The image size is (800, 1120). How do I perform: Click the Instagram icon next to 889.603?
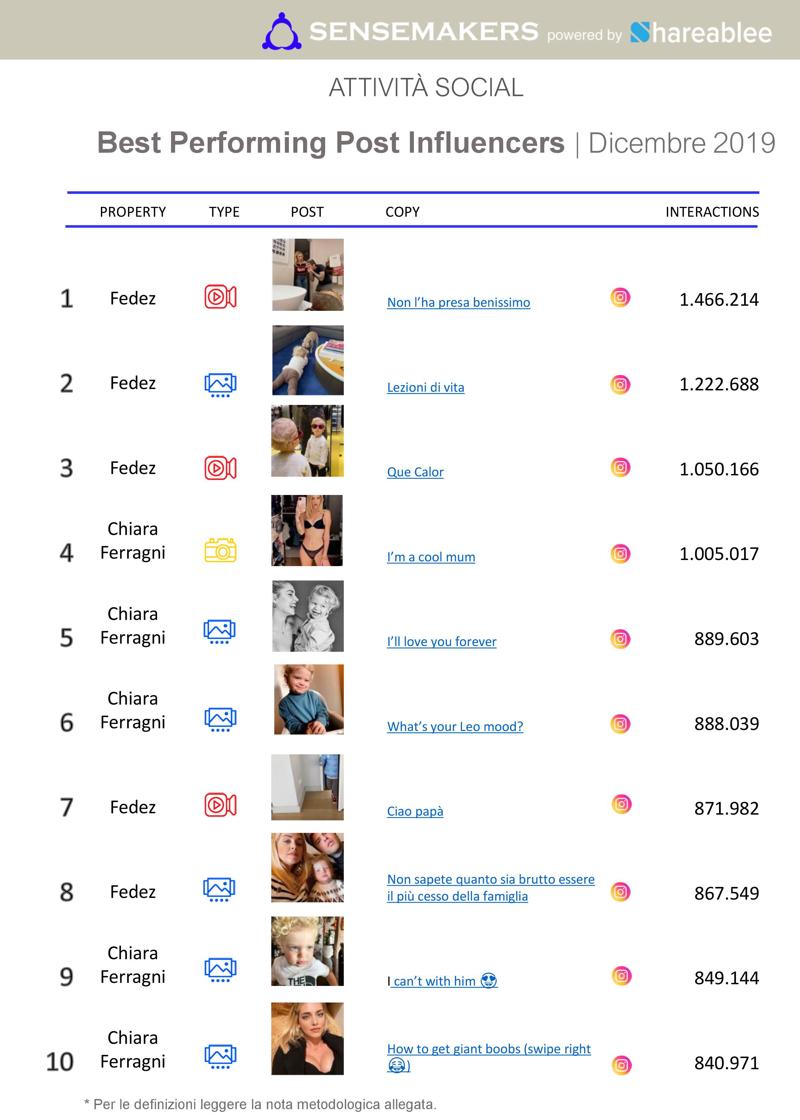tap(621, 639)
